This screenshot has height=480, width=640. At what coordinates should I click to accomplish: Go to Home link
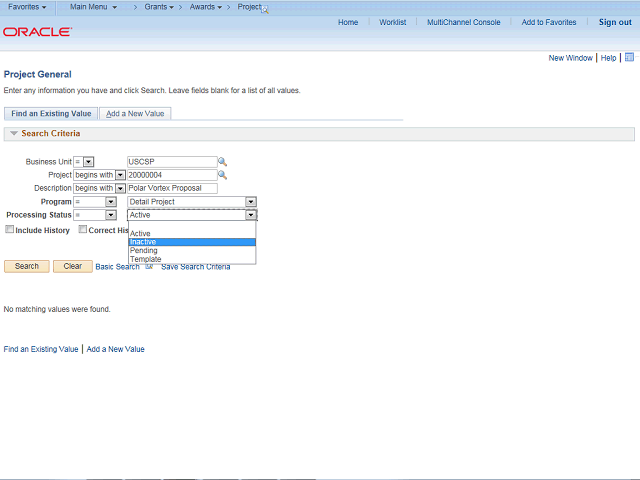click(348, 22)
